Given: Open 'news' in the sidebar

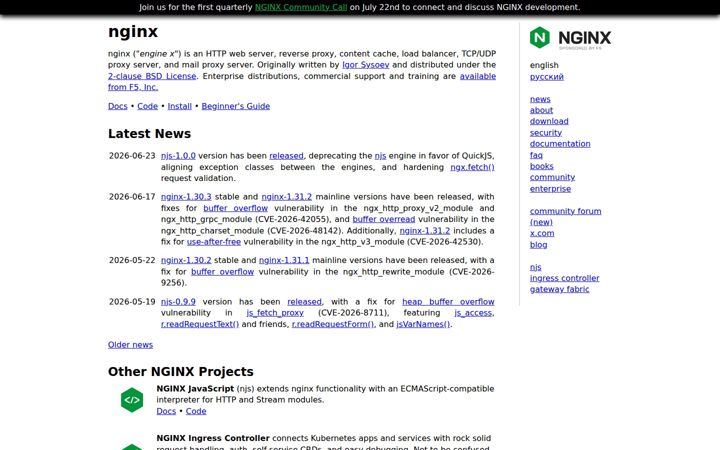Looking at the screenshot, I should pyautogui.click(x=540, y=99).
